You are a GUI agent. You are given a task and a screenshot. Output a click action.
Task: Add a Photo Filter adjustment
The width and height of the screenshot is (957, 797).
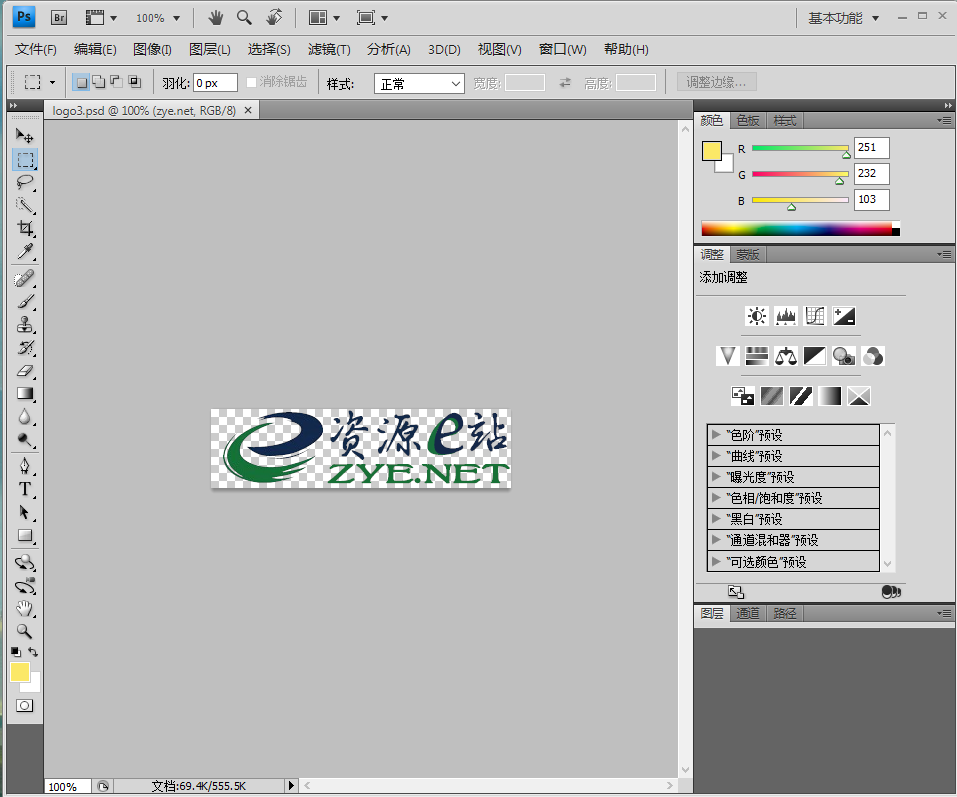pyautogui.click(x=844, y=356)
